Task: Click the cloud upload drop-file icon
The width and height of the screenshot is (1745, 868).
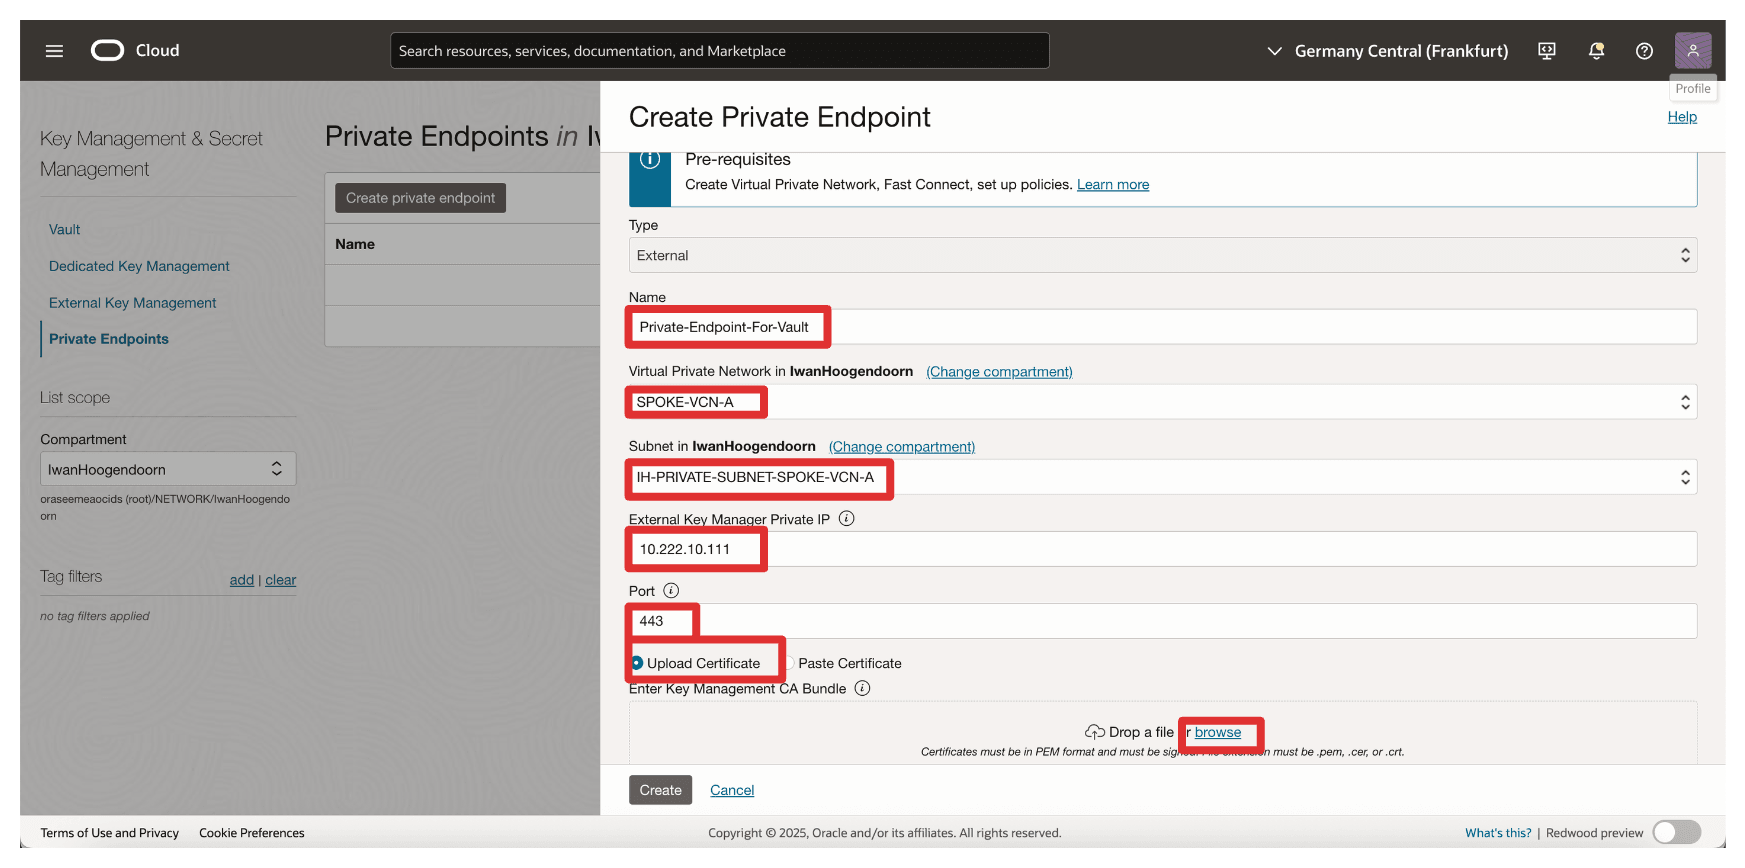Action: (x=1094, y=732)
